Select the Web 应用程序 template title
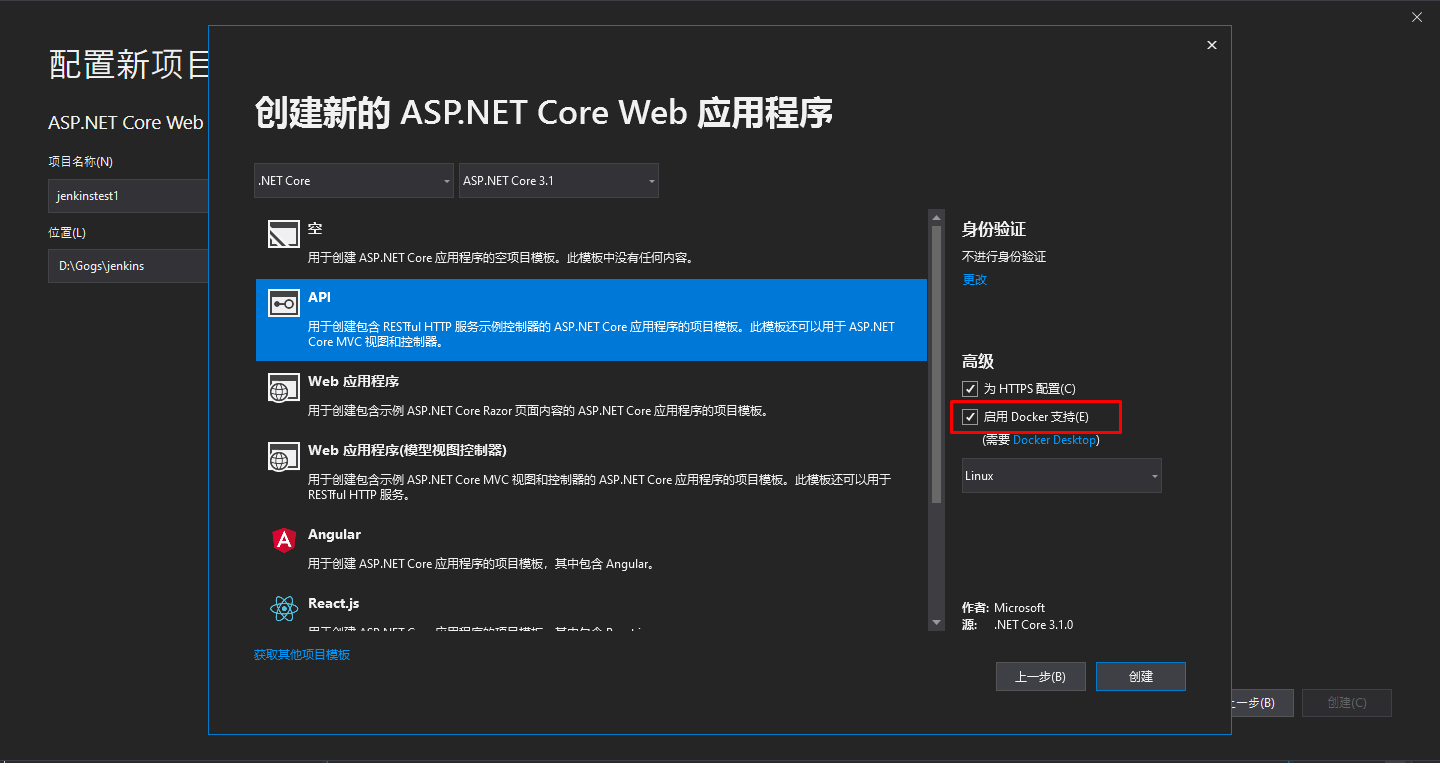The image size is (1440, 763). pos(354,381)
